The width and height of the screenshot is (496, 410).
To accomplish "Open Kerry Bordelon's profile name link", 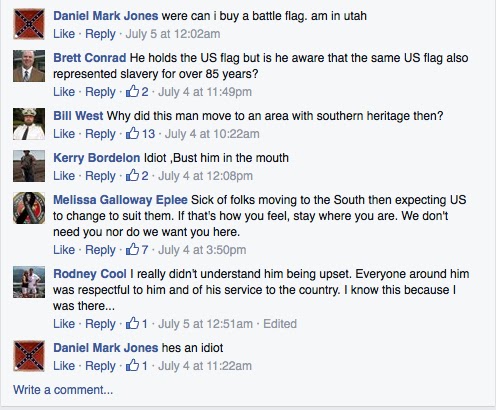I will tap(97, 158).
